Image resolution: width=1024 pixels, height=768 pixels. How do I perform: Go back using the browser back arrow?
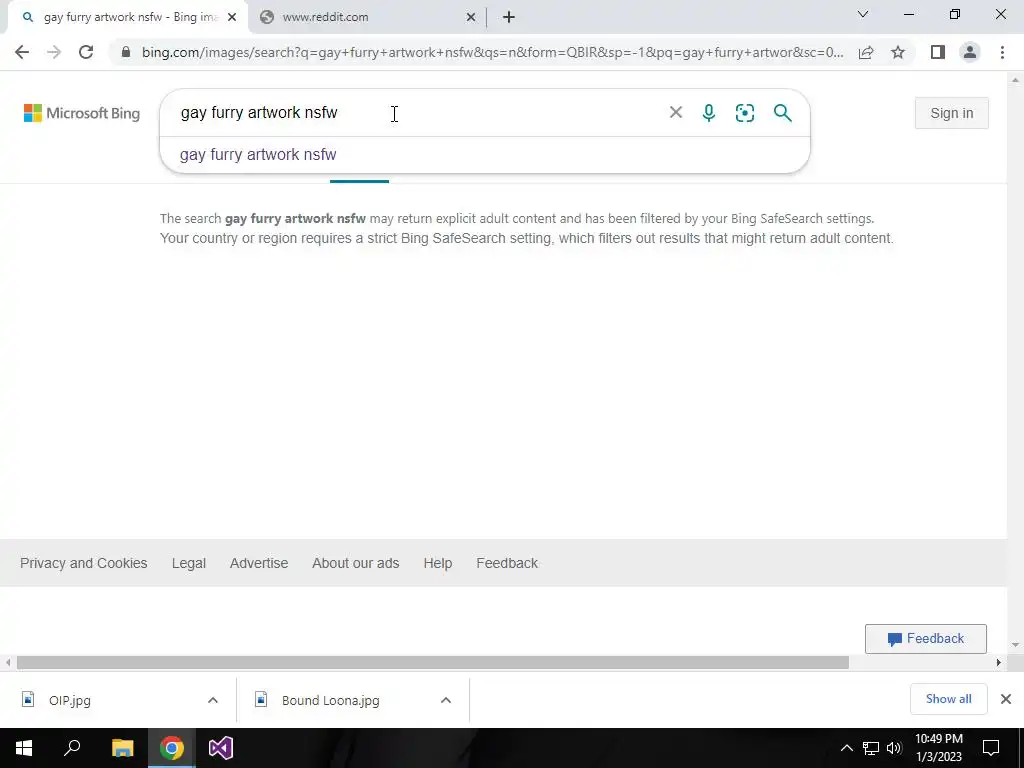tap(22, 52)
